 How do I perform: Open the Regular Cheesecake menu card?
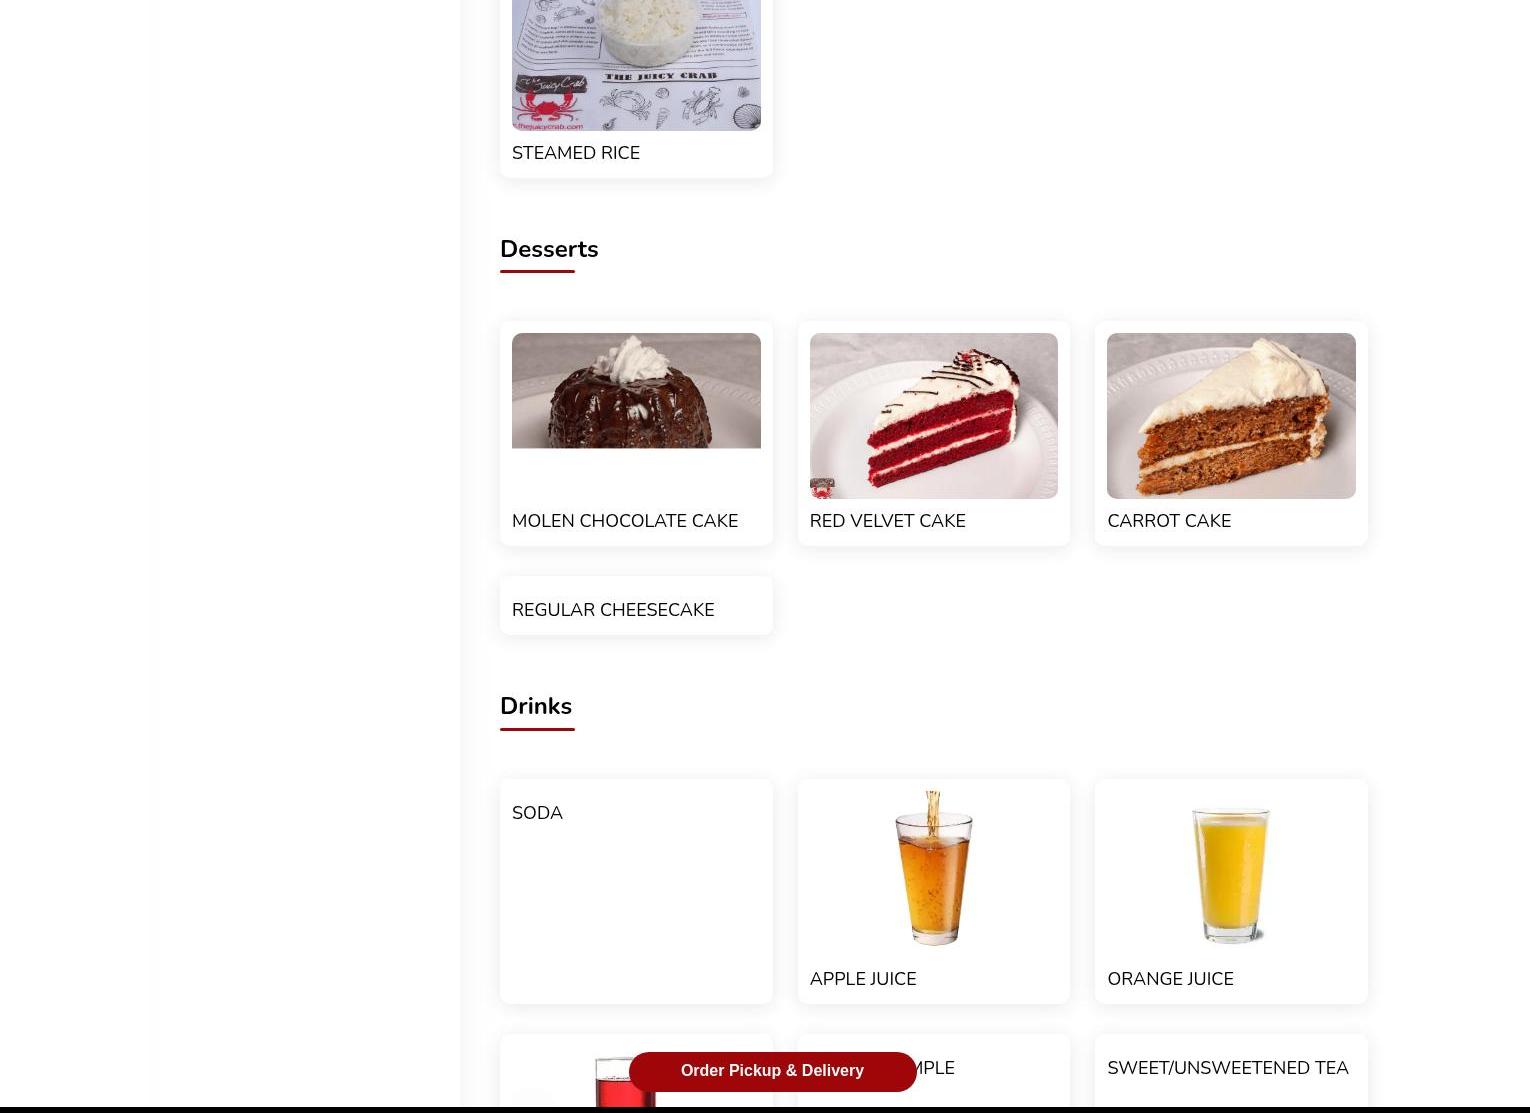[636, 606]
